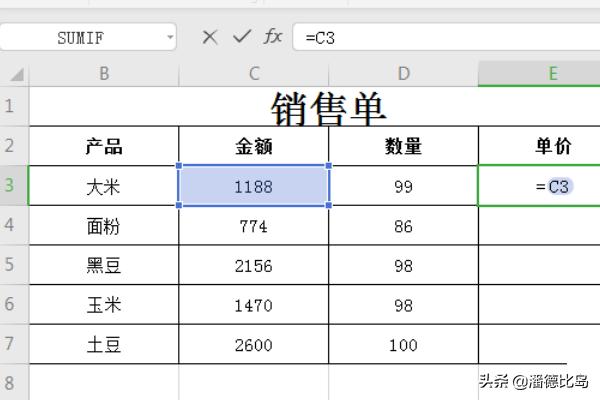Click the 单价 header cell
Screen dimensions: 600x400
click(539, 146)
